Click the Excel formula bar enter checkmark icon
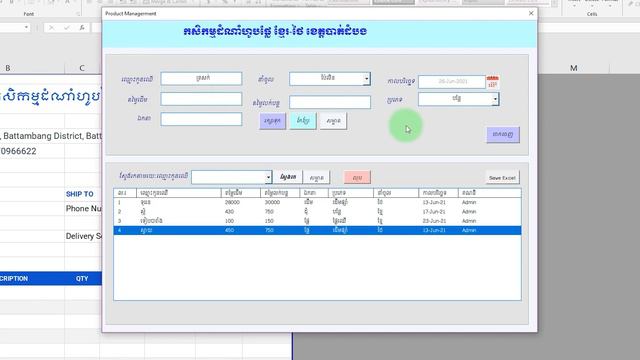The image size is (640, 360). pyautogui.click(x=67, y=28)
